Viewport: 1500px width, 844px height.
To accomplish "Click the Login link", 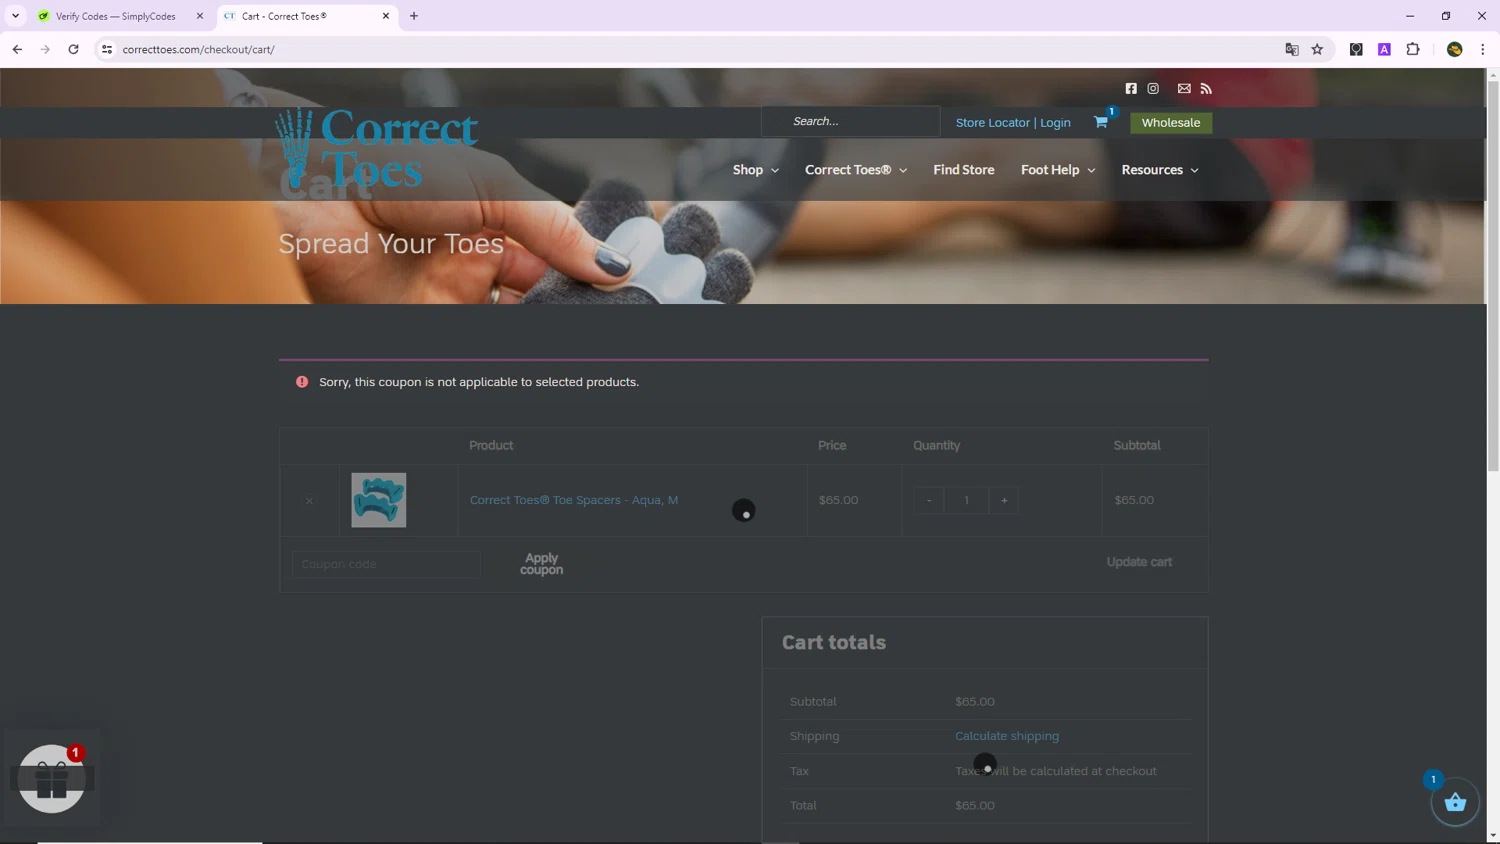I will pyautogui.click(x=1055, y=123).
